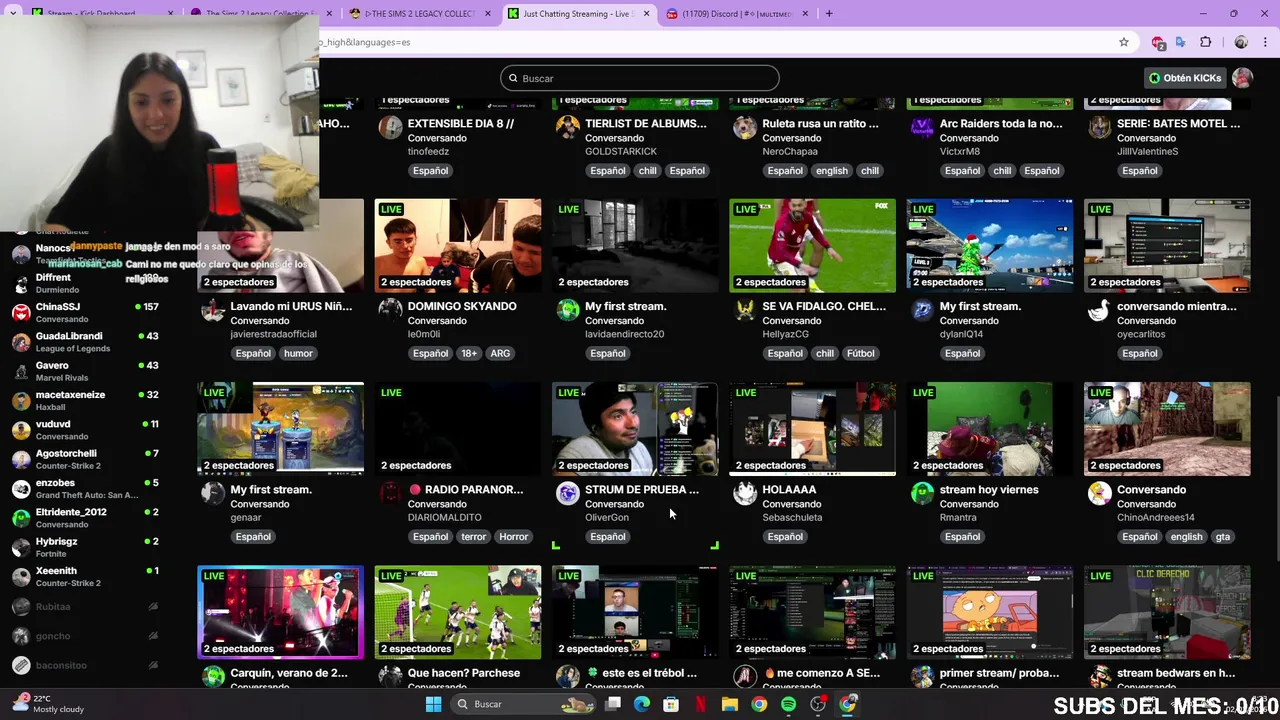Close the Discord browser tab
Viewport: 1280px width, 720px height.
(804, 14)
